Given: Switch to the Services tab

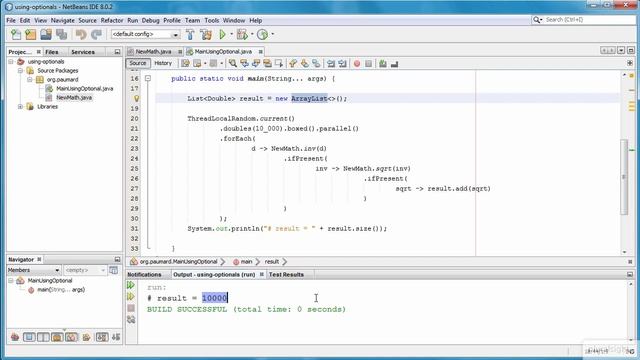Looking at the screenshot, I should coord(83,52).
